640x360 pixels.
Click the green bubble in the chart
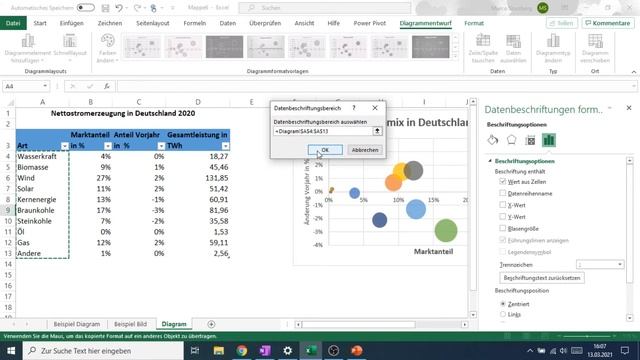(446, 230)
